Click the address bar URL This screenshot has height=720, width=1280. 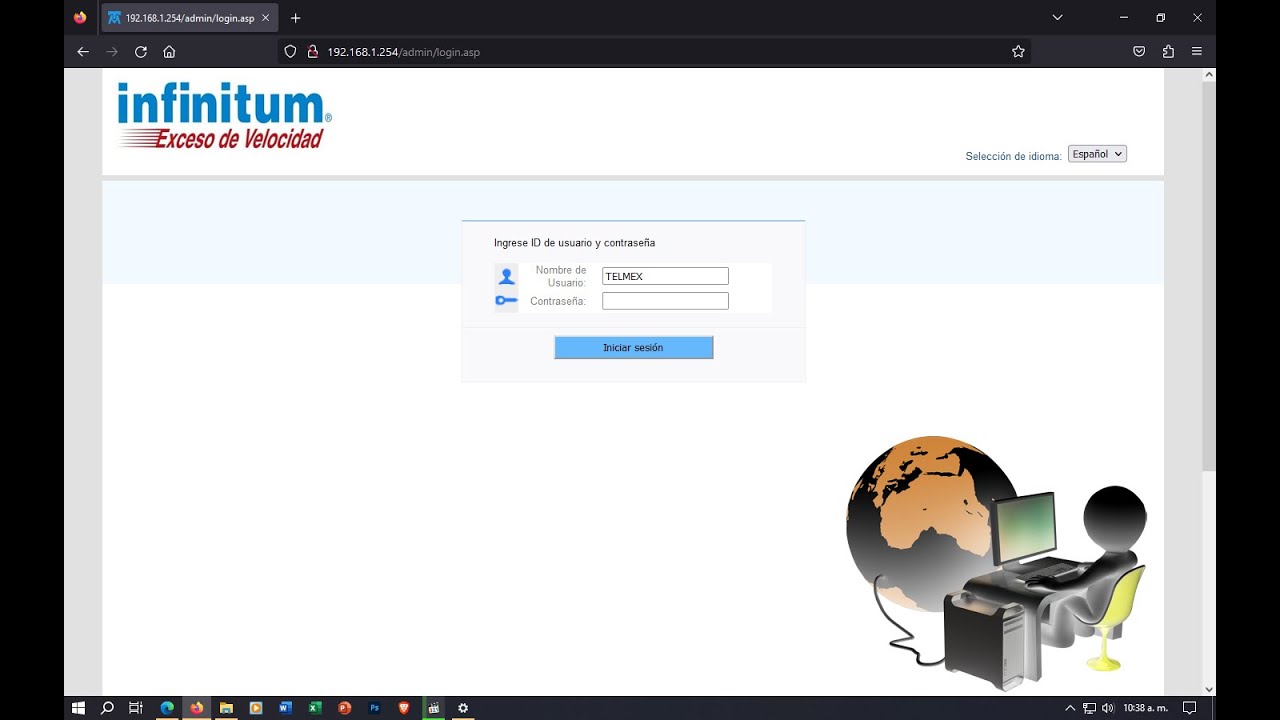(x=403, y=52)
